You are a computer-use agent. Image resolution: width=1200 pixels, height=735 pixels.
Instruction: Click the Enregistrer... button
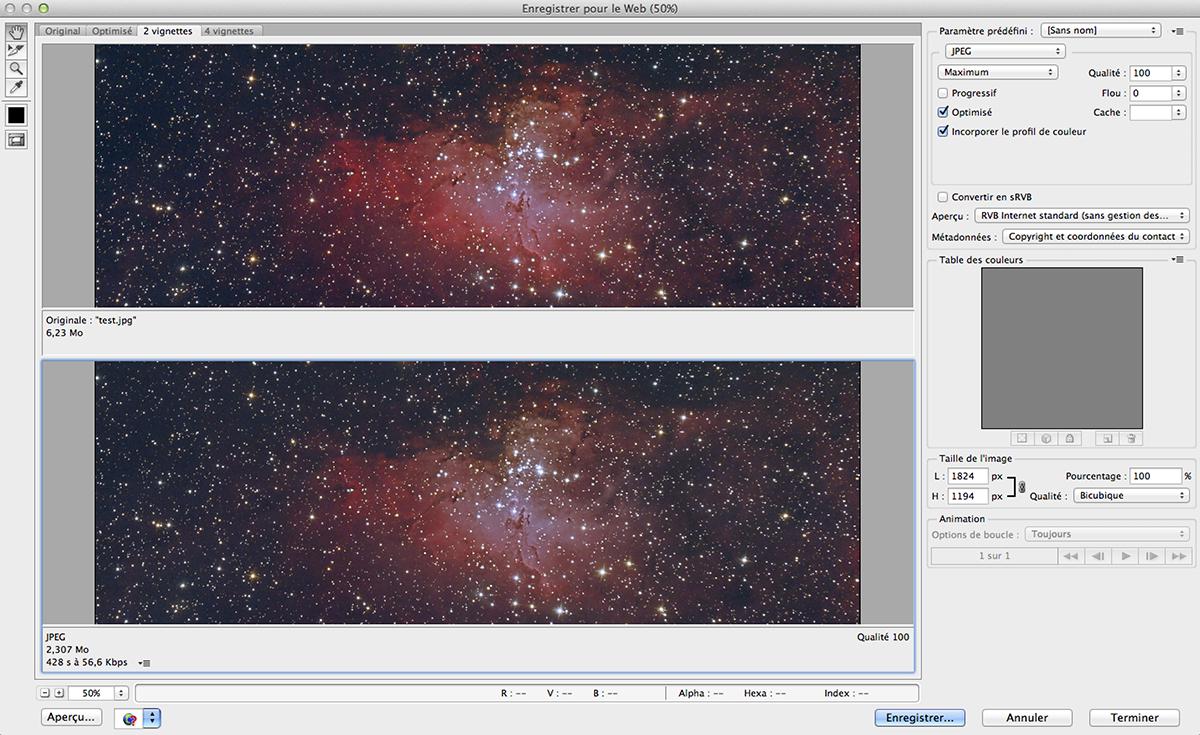click(x=920, y=717)
